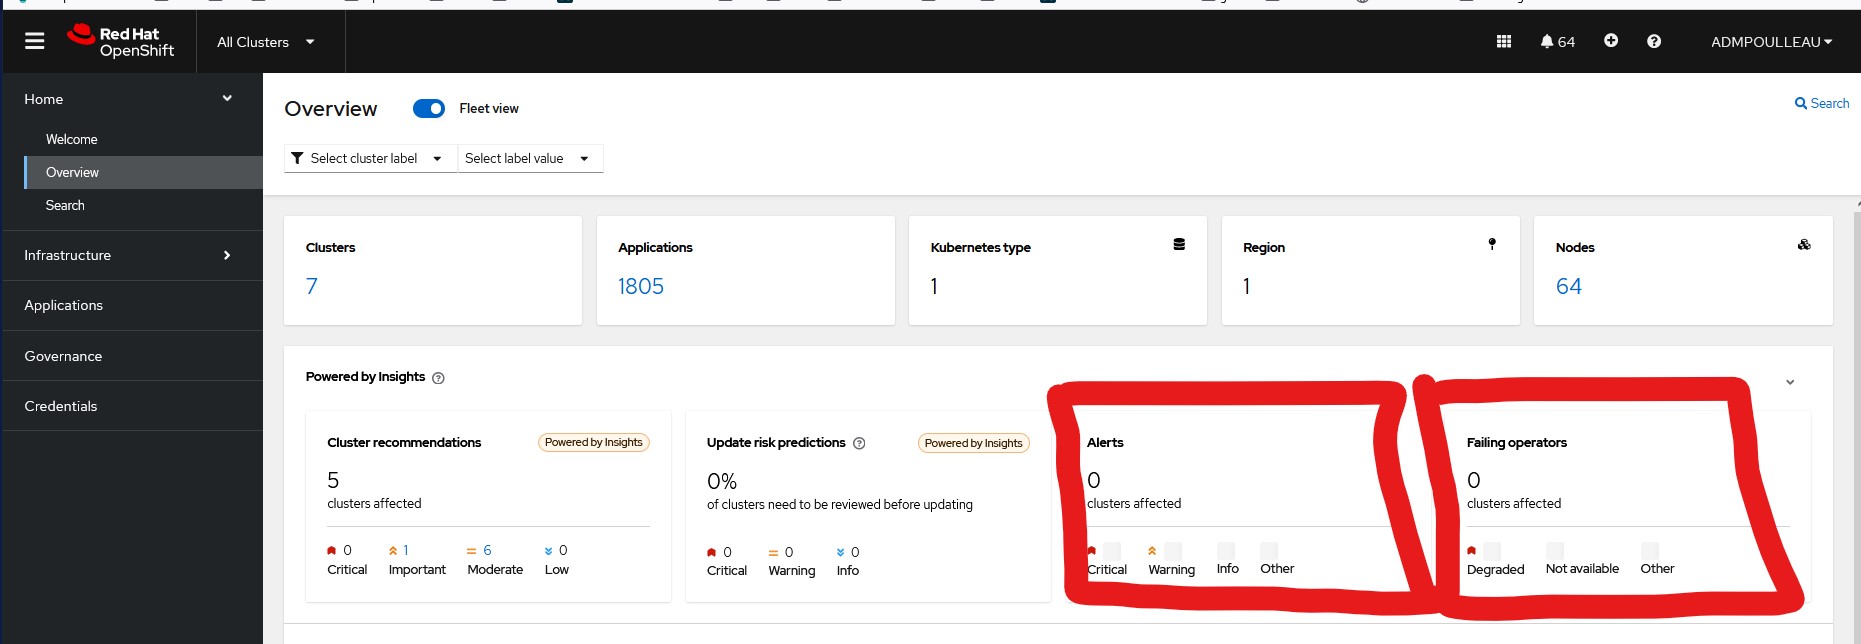Image resolution: width=1861 pixels, height=644 pixels.
Task: Click Critical icon in Update risk predictions
Action: (712, 552)
